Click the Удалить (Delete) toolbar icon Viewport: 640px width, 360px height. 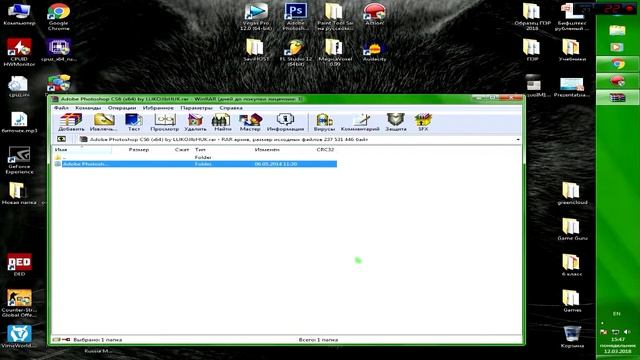coord(195,122)
